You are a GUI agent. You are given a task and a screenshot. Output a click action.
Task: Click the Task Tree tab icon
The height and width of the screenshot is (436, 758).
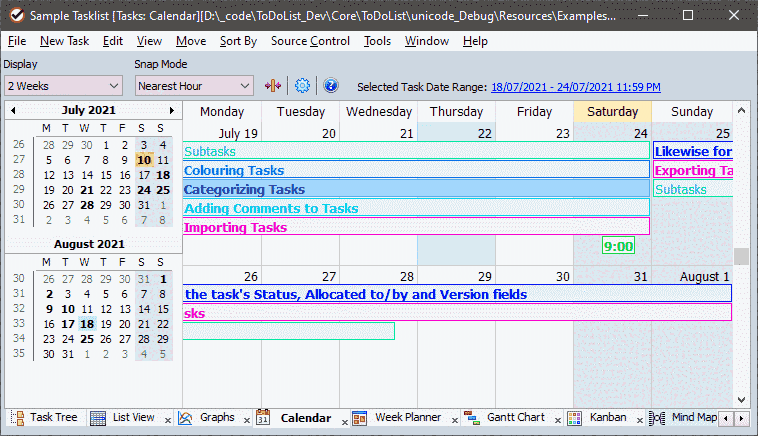pos(17,418)
